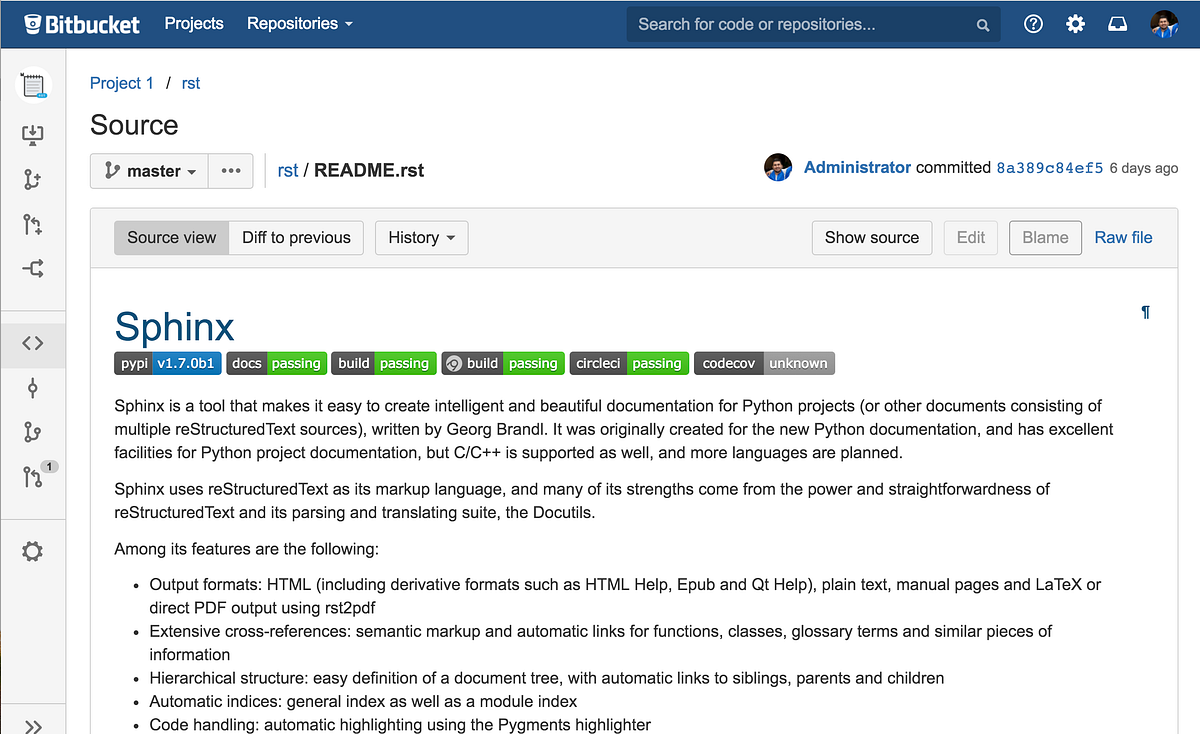Open the master branch selector
Image resolution: width=1200 pixels, height=734 pixels.
pos(148,171)
